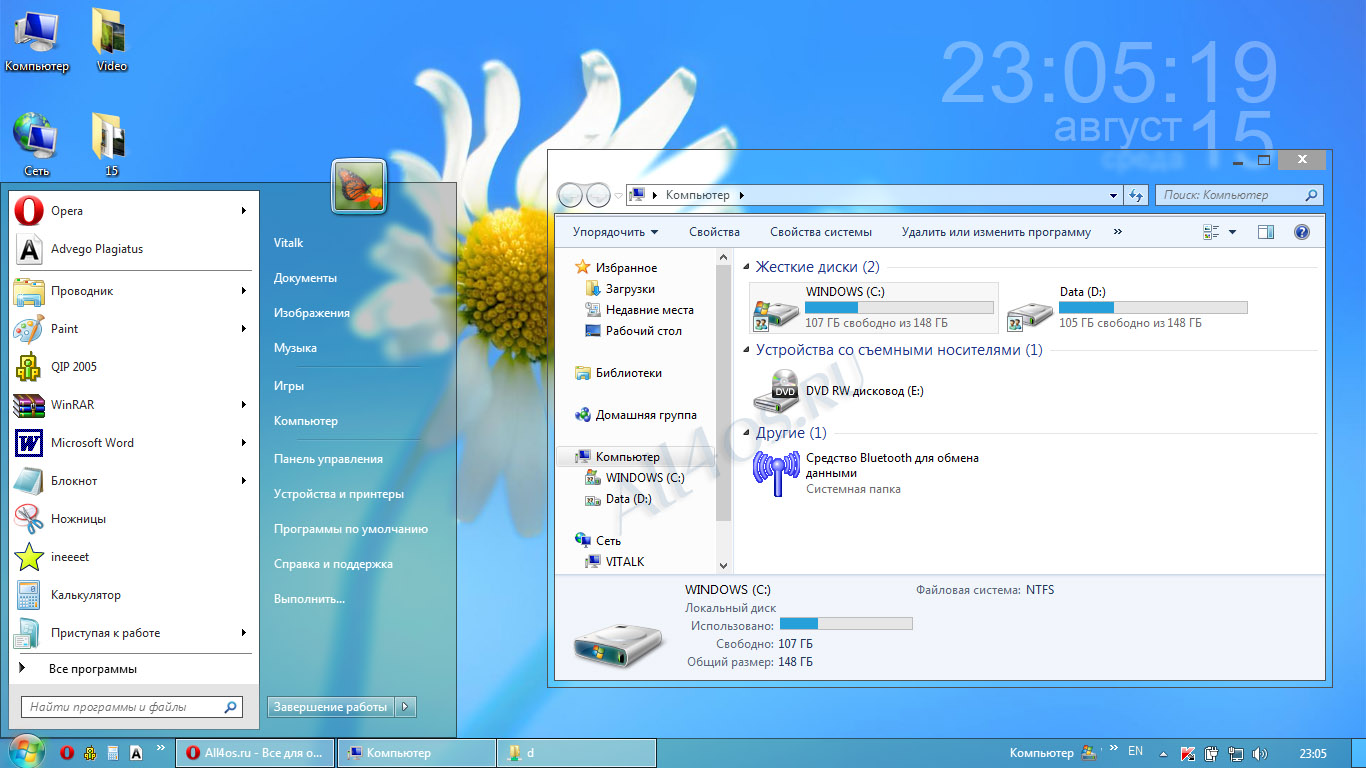Collapse Устройства со съемными носителями group
This screenshot has height=768, width=1366.
tap(745, 351)
